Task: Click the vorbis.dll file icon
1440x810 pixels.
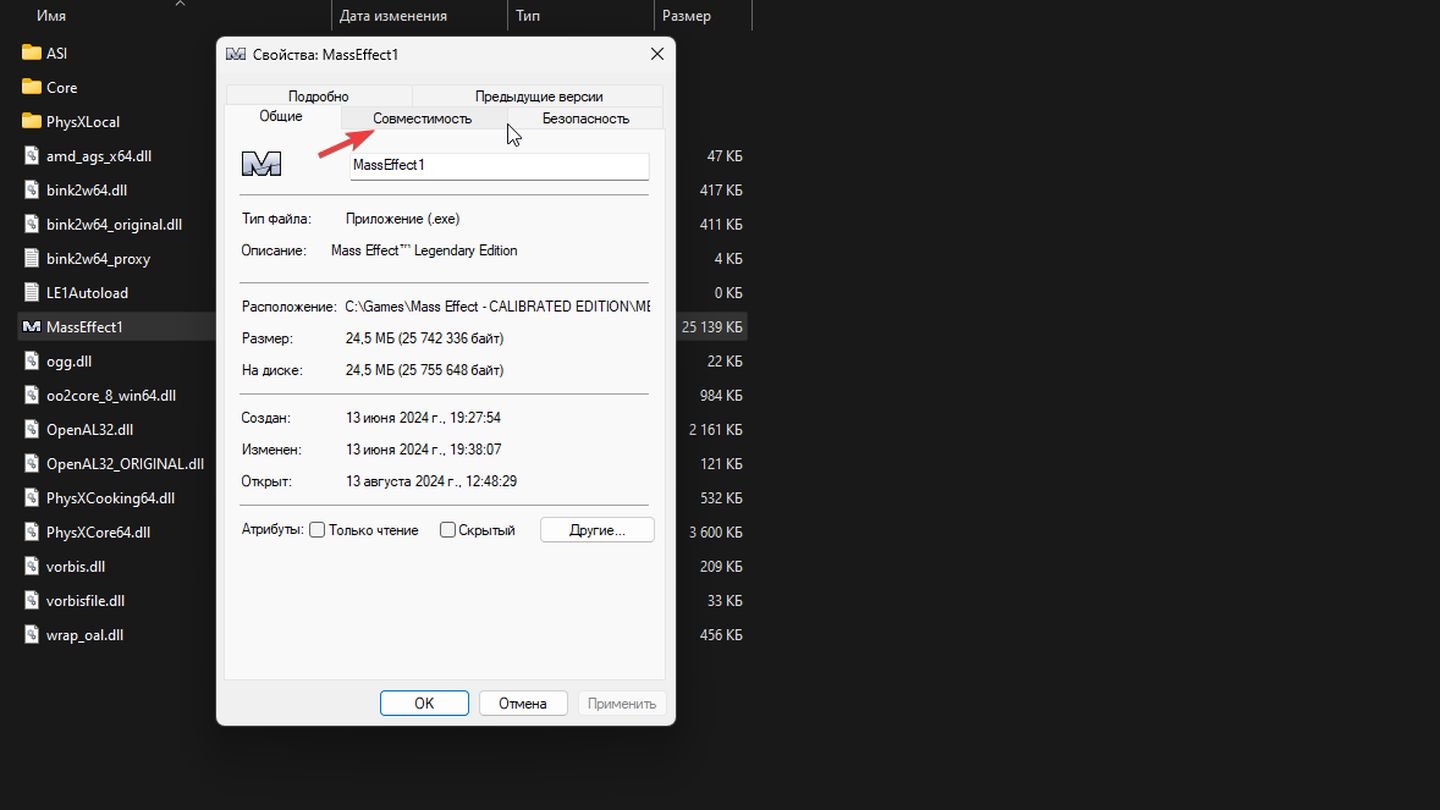Action: [x=31, y=566]
